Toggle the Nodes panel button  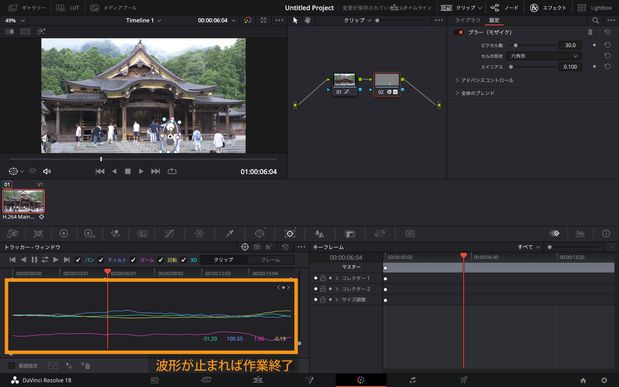click(504, 8)
